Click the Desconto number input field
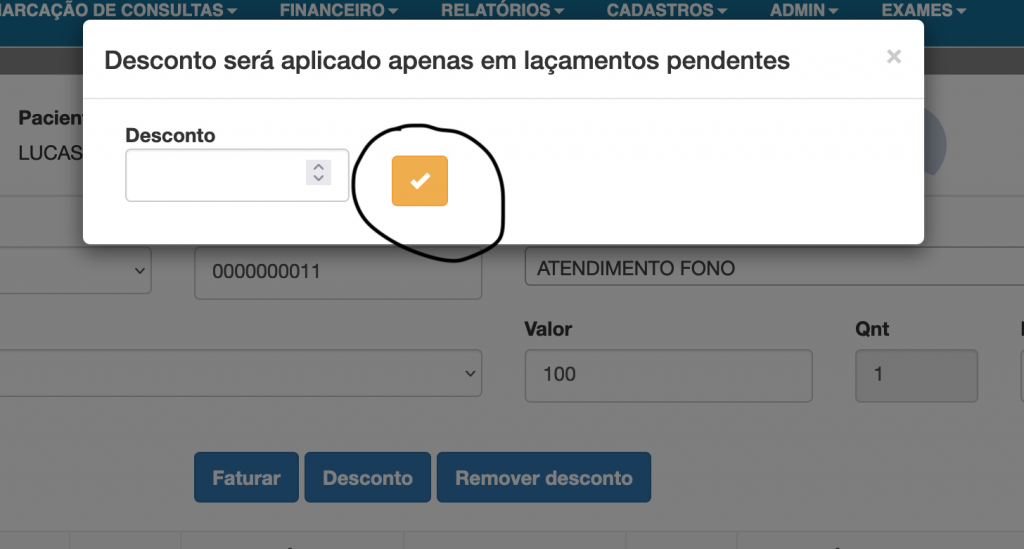This screenshot has height=549, width=1024. (x=215, y=175)
